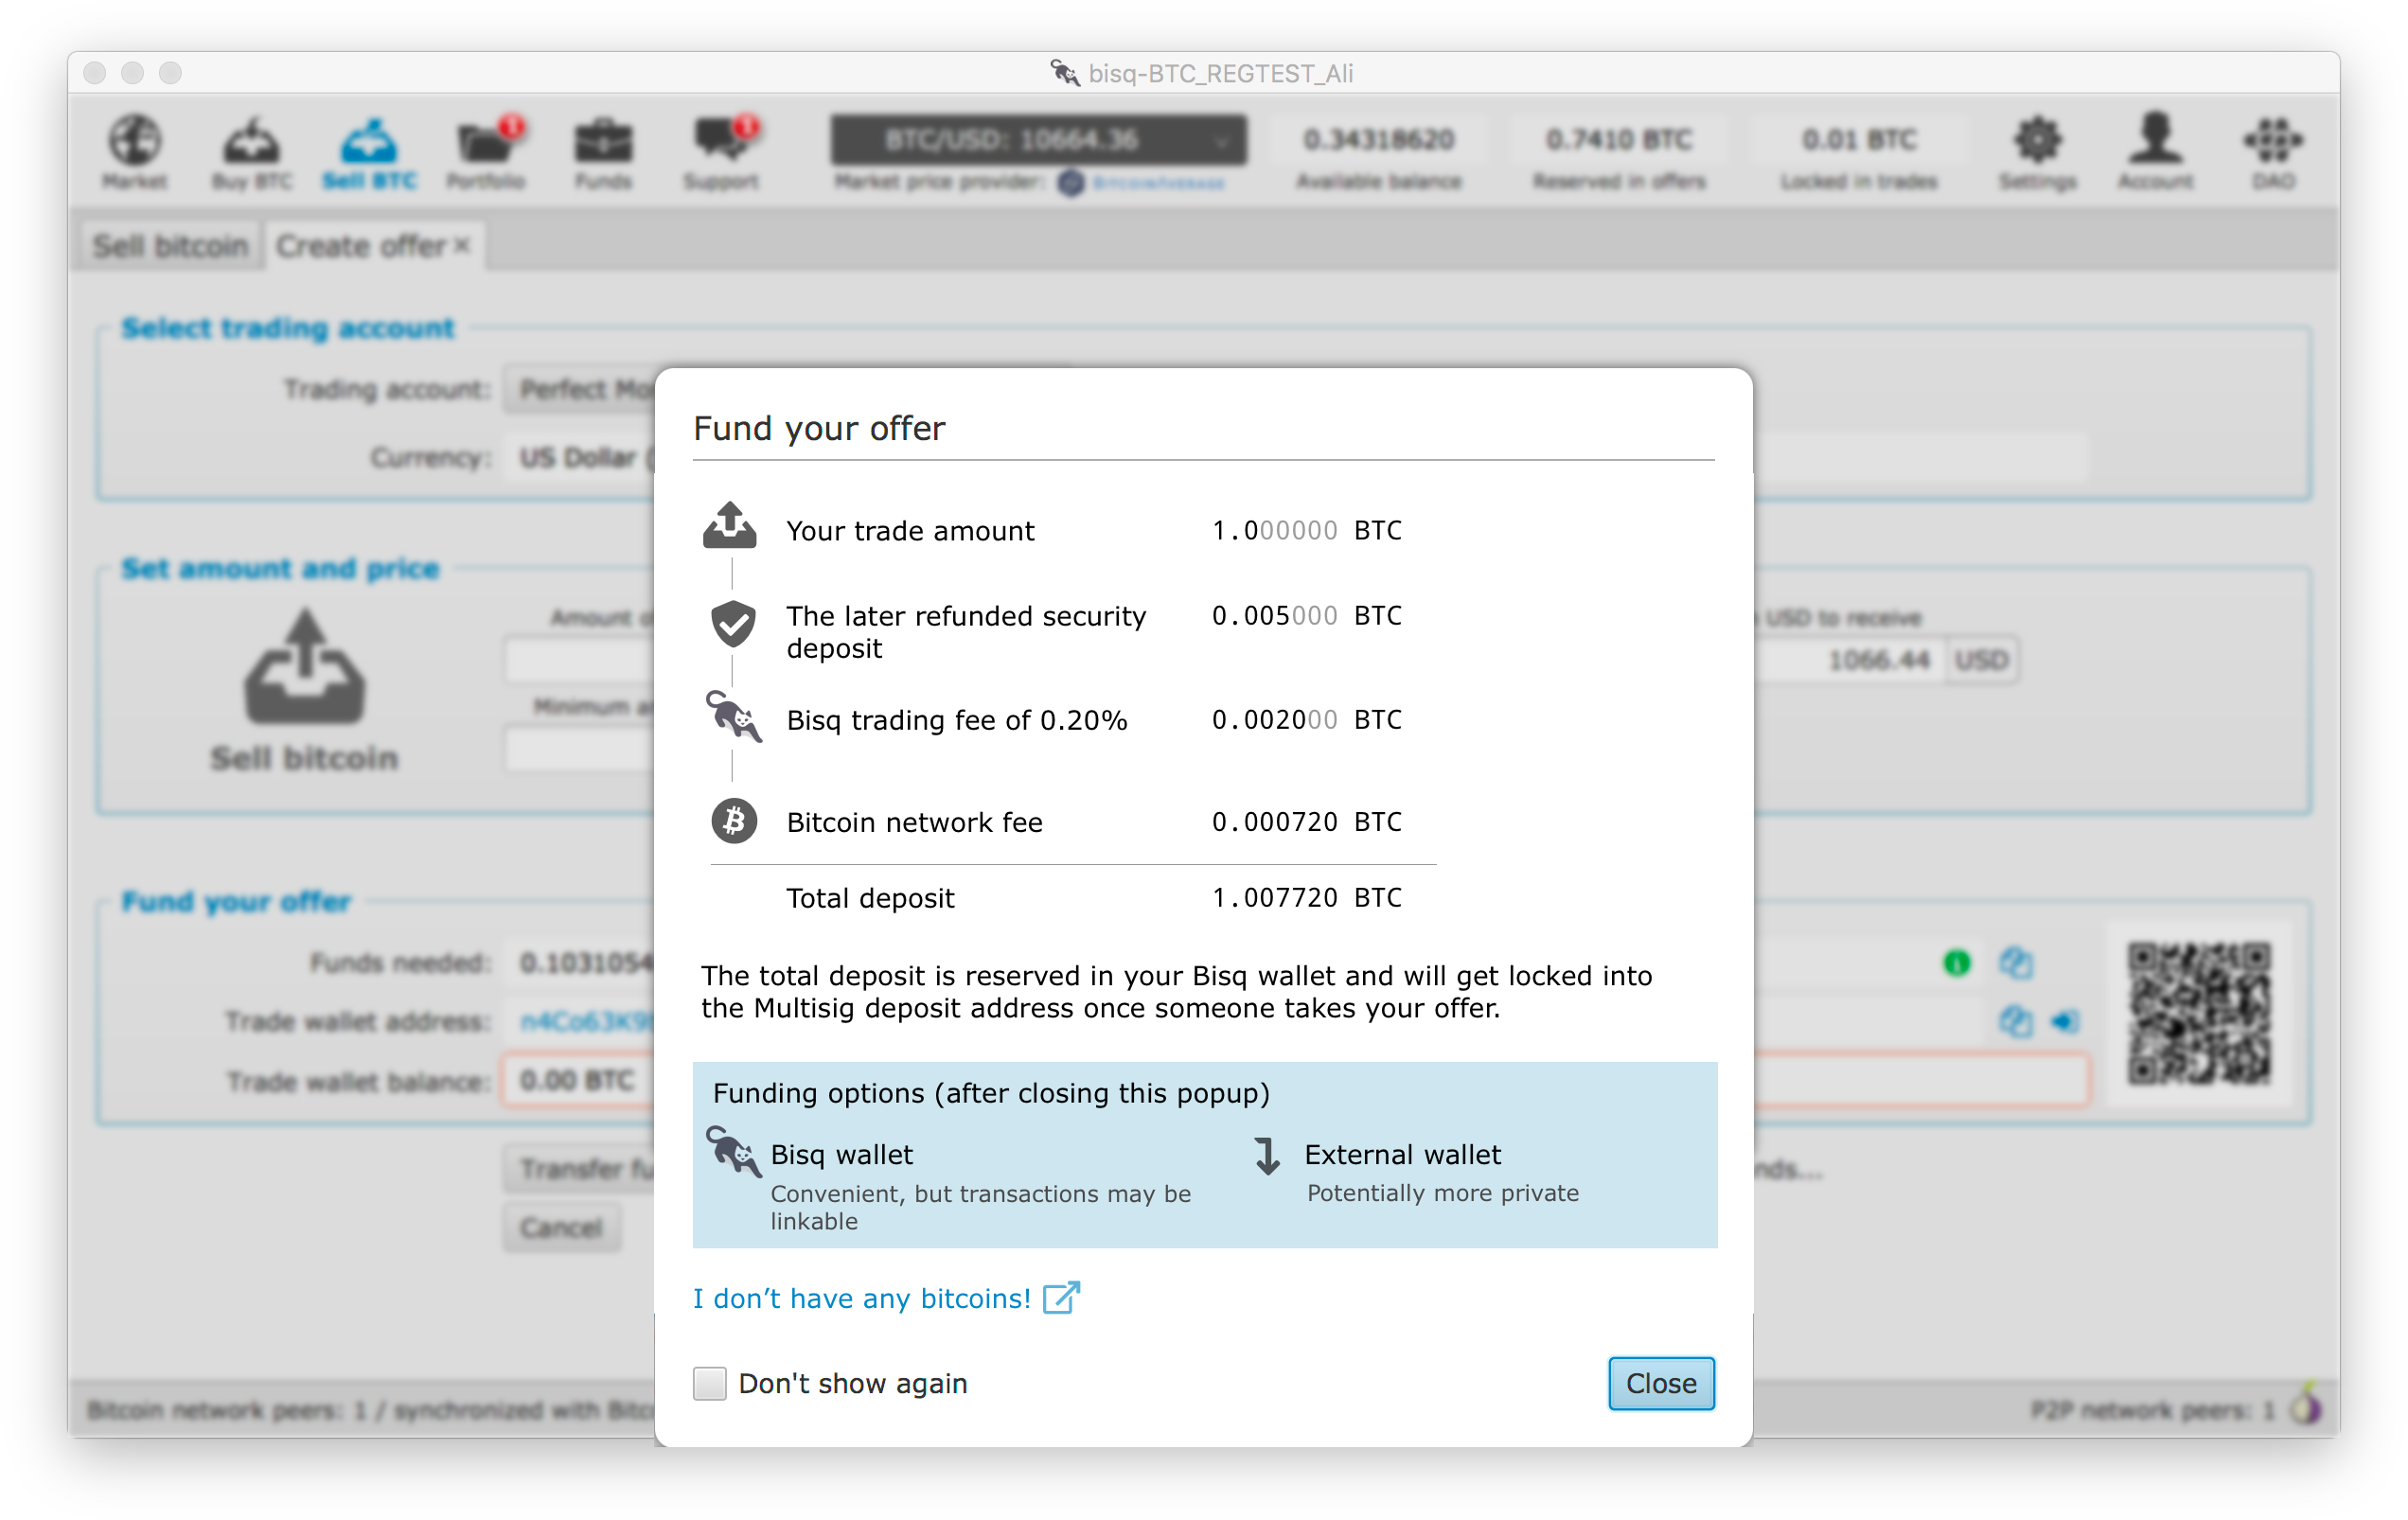The image size is (2408, 1520).
Task: Click the Reserved in offers amount
Action: (x=1619, y=139)
